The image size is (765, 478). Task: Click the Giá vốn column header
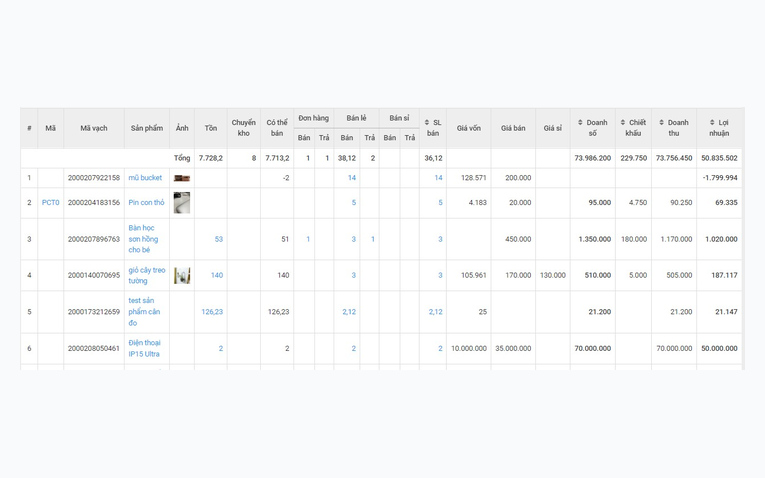click(469, 128)
